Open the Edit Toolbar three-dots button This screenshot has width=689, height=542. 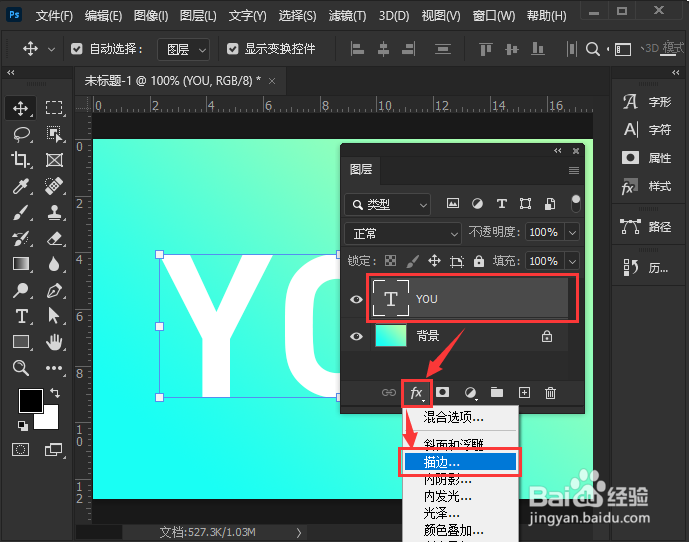(54, 368)
